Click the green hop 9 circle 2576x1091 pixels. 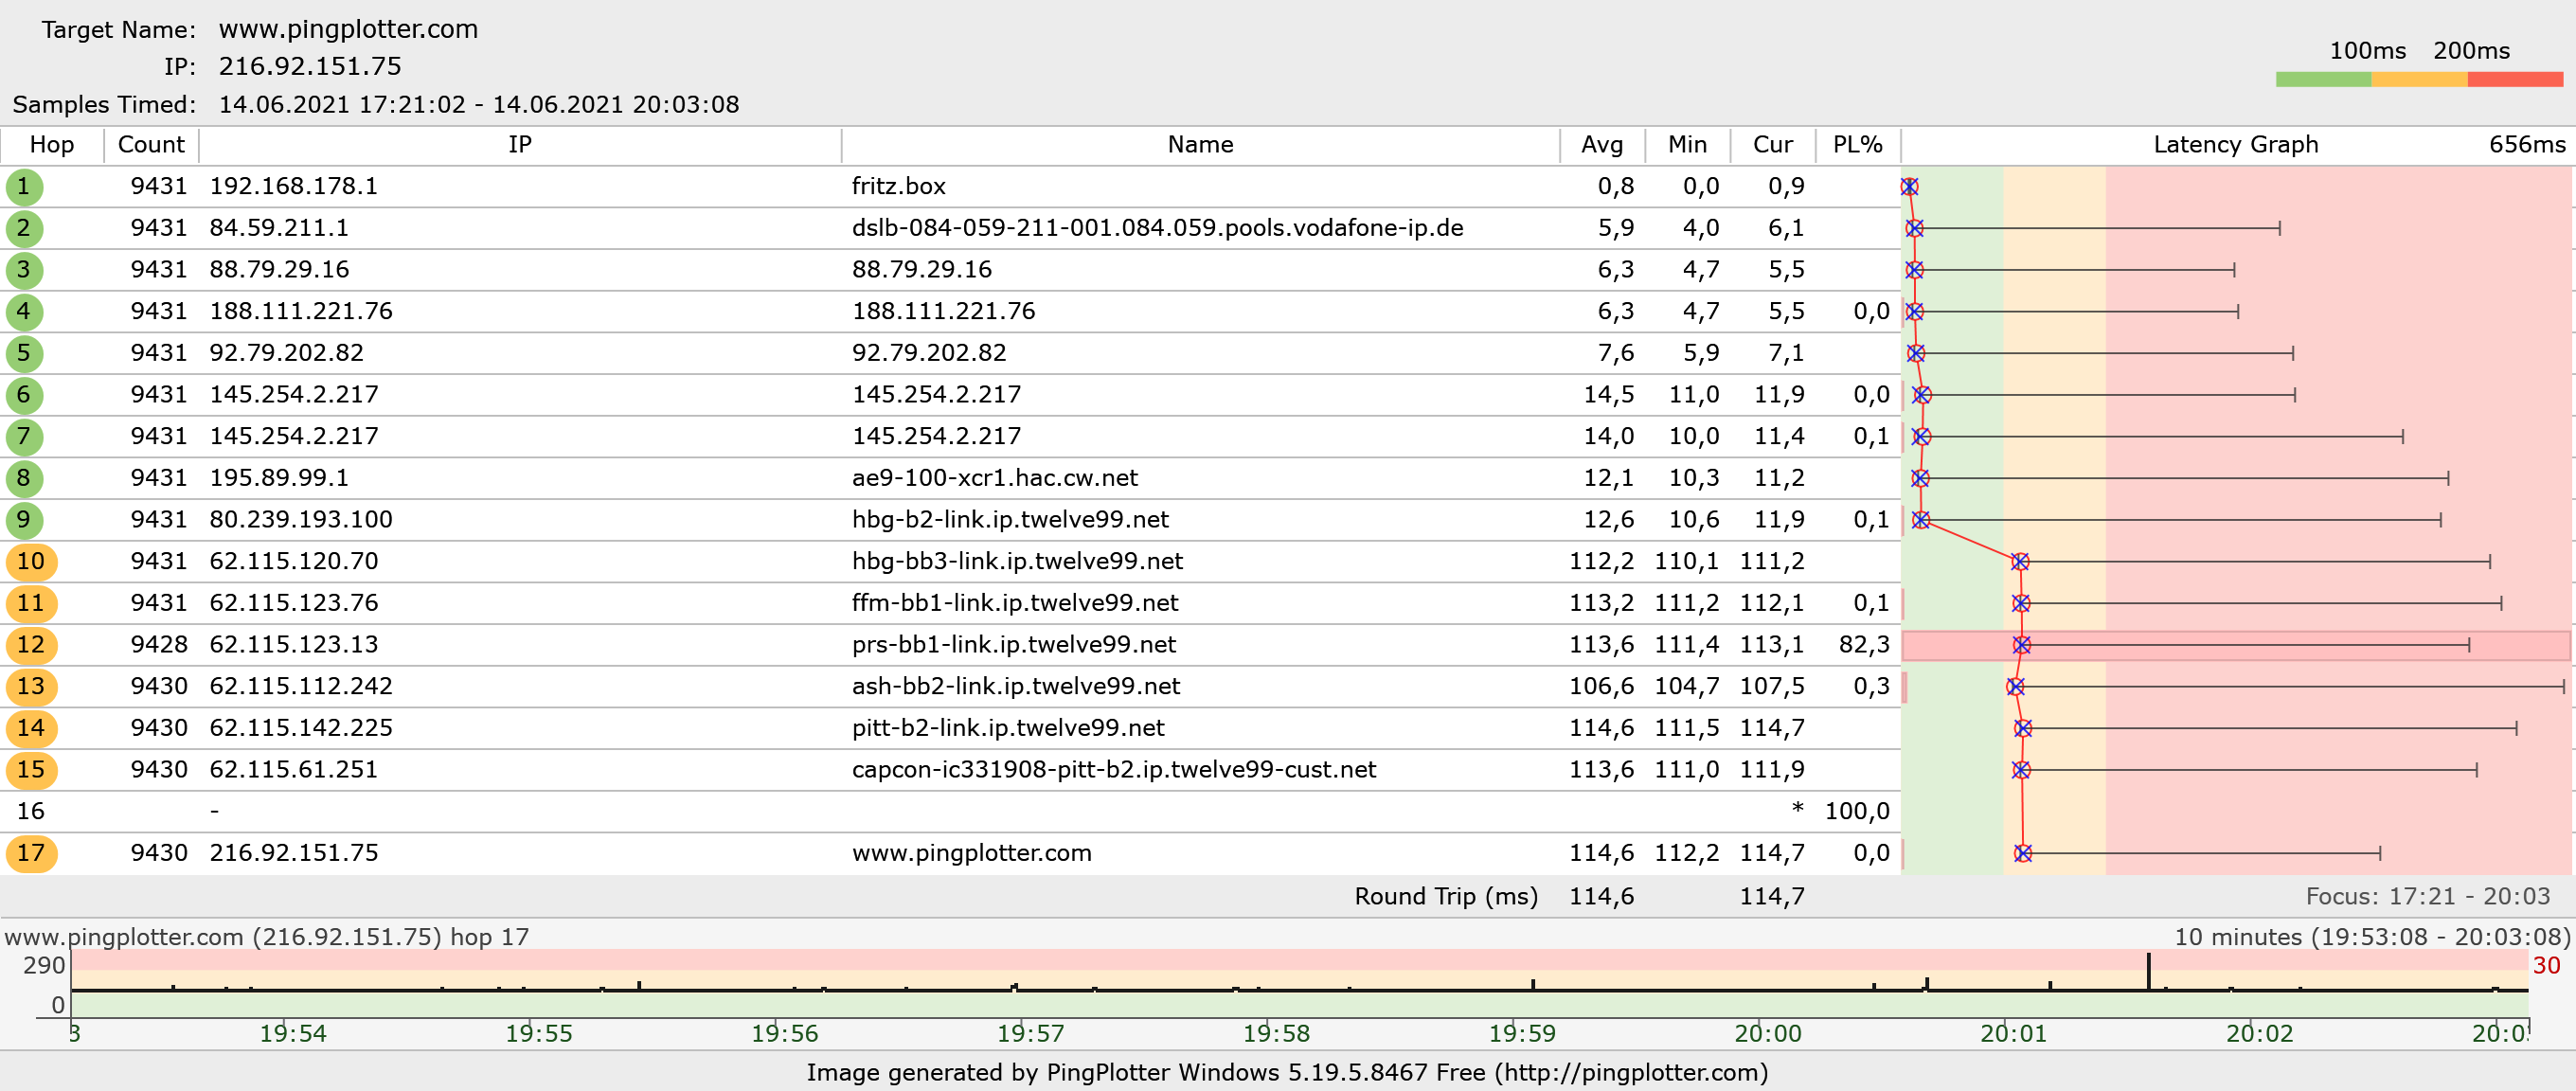(24, 520)
